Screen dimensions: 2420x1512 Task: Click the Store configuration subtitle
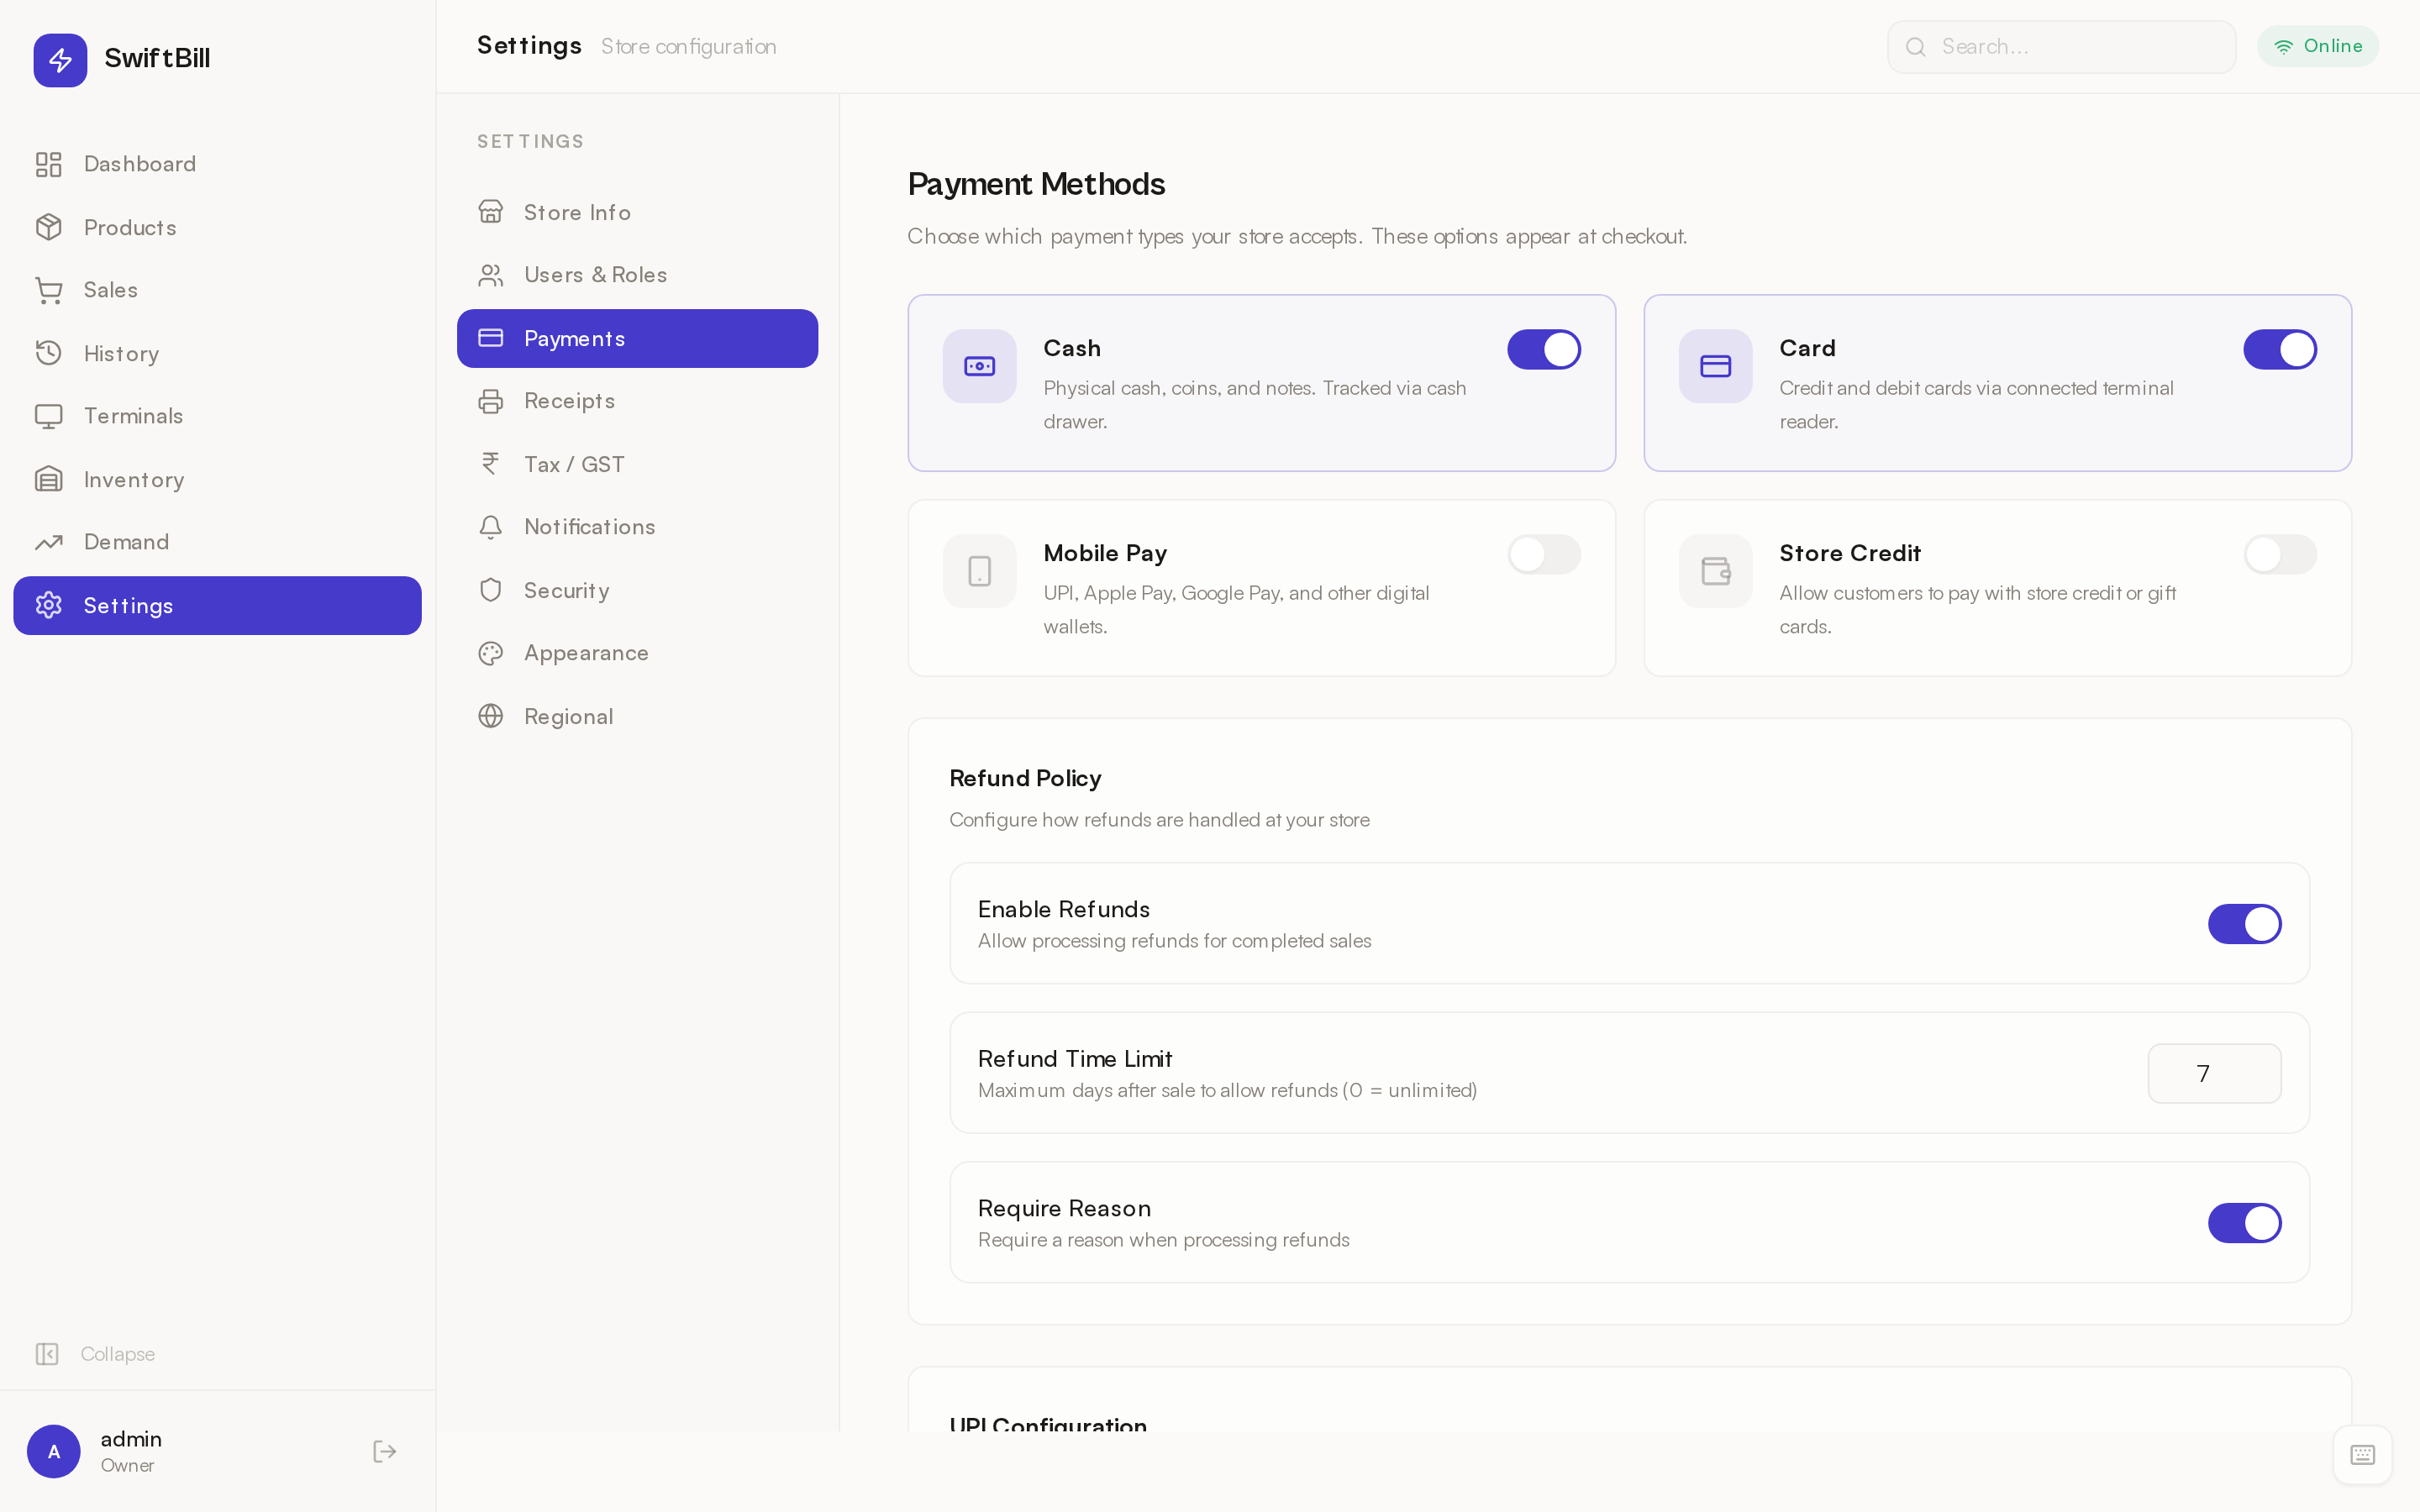688,47
